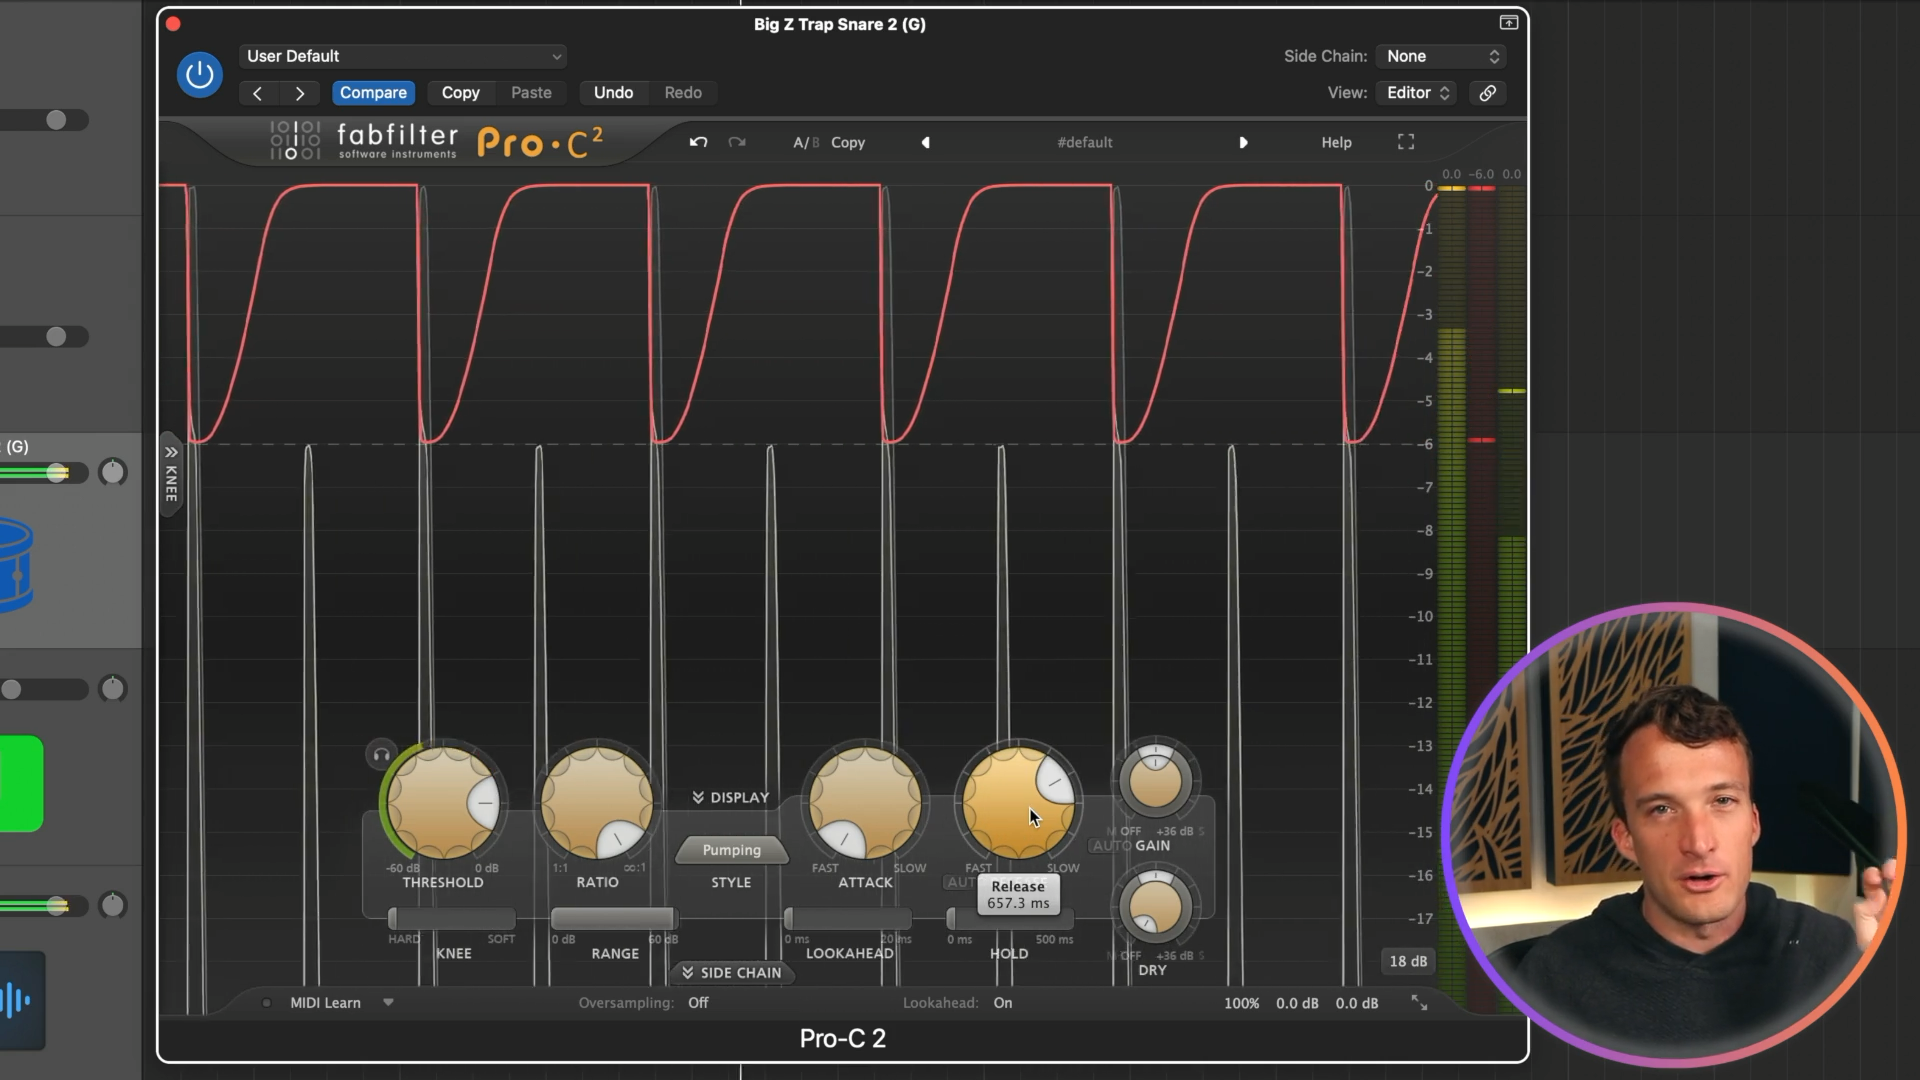This screenshot has height=1080, width=1920.
Task: Change Oversampling Off setting
Action: [x=698, y=1003]
